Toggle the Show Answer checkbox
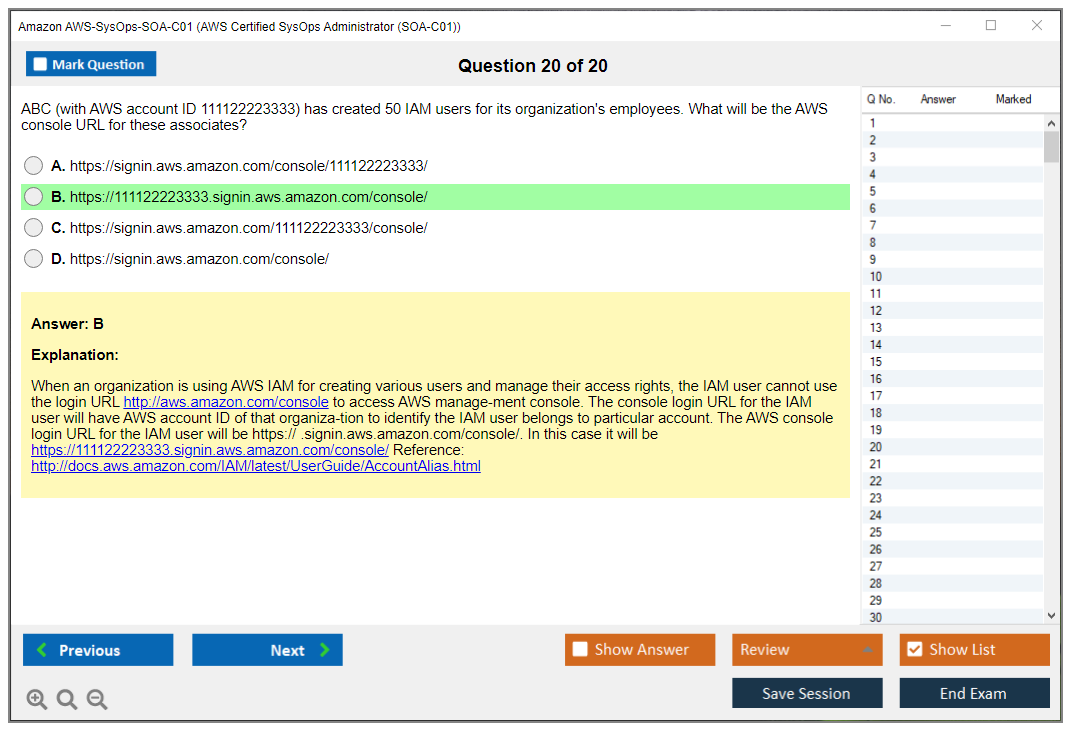The width and height of the screenshot is (1075, 735). tap(581, 650)
